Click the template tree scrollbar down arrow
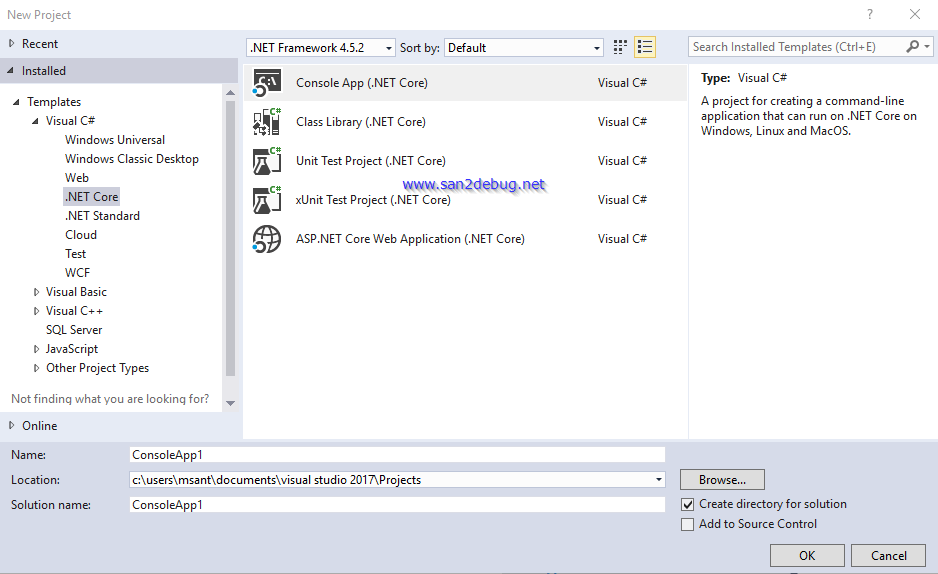 coord(230,404)
